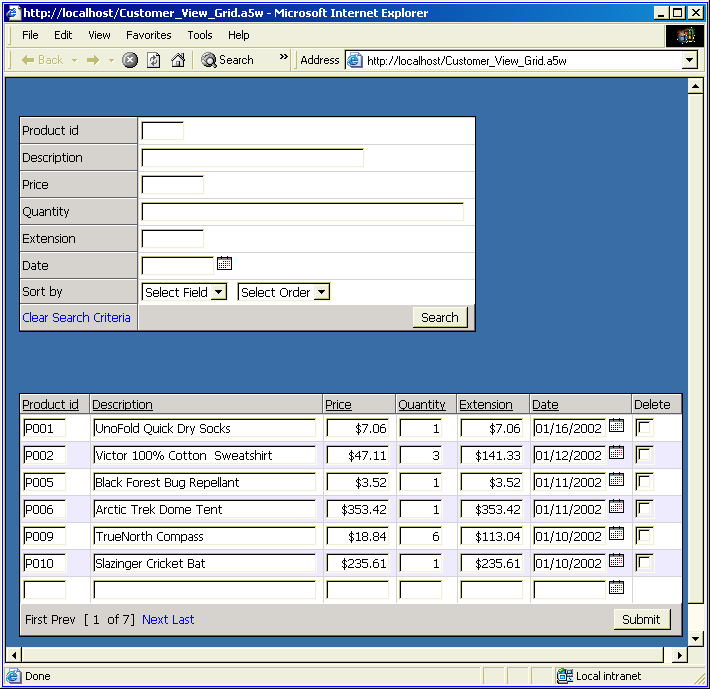The image size is (710, 689).
Task: Focus the Description search field
Action: tap(253, 158)
